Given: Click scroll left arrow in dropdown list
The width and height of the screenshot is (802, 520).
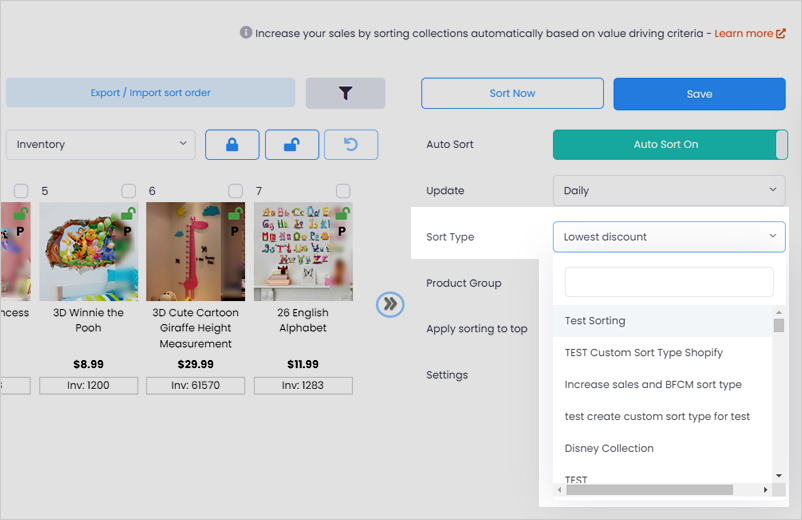Looking at the screenshot, I should [x=560, y=490].
